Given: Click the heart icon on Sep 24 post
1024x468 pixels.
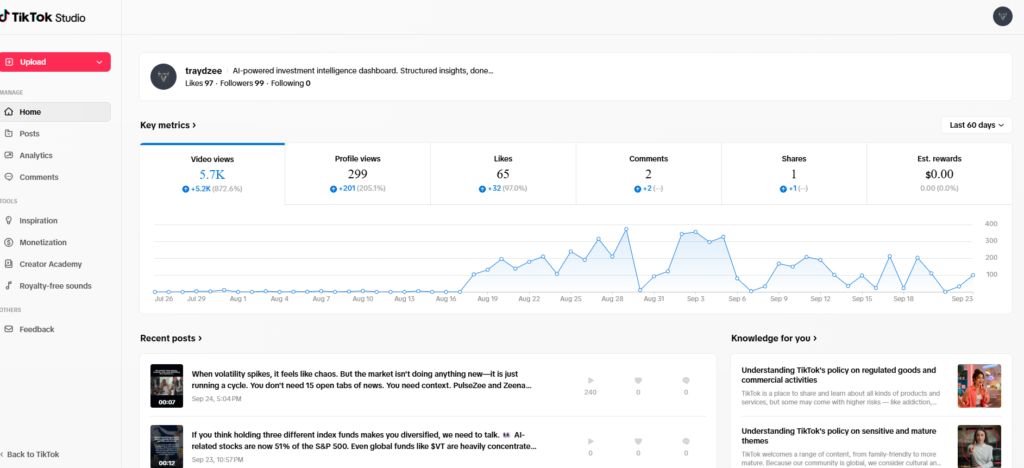Looking at the screenshot, I should coord(638,380).
